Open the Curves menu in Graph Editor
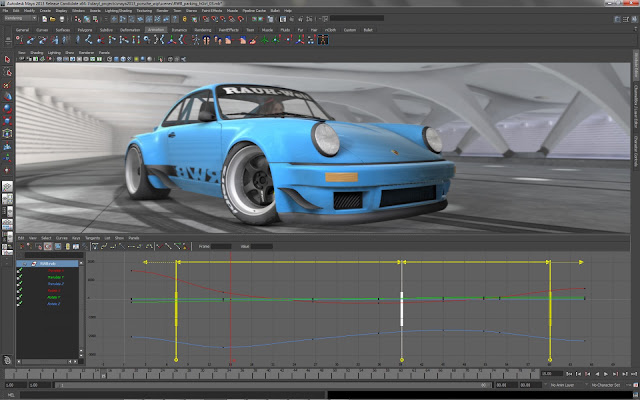This screenshot has height=400, width=640. pyautogui.click(x=62, y=238)
